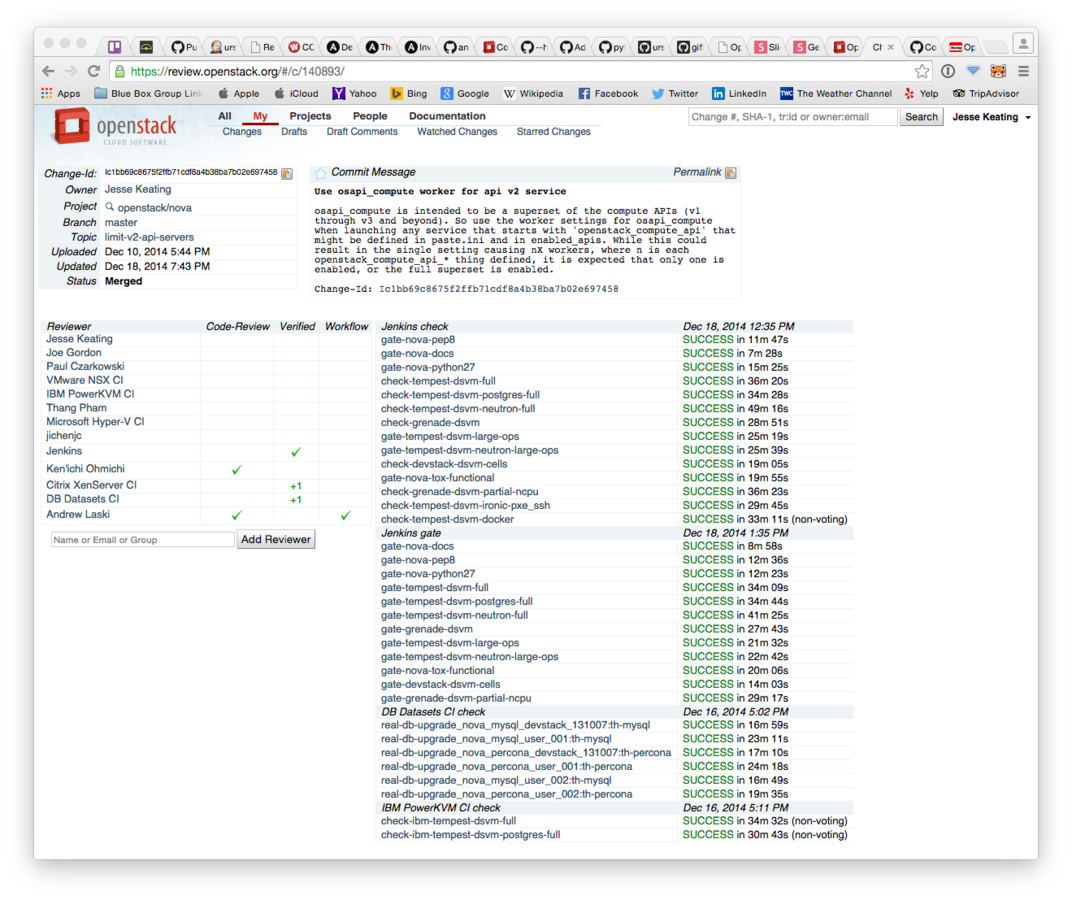Open the openstack/nova project link
The image size is (1072, 900).
(155, 208)
